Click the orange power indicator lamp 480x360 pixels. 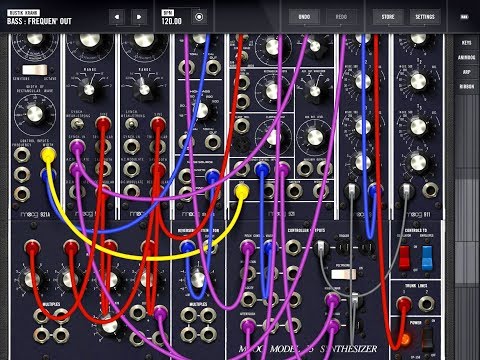pyautogui.click(x=404, y=339)
